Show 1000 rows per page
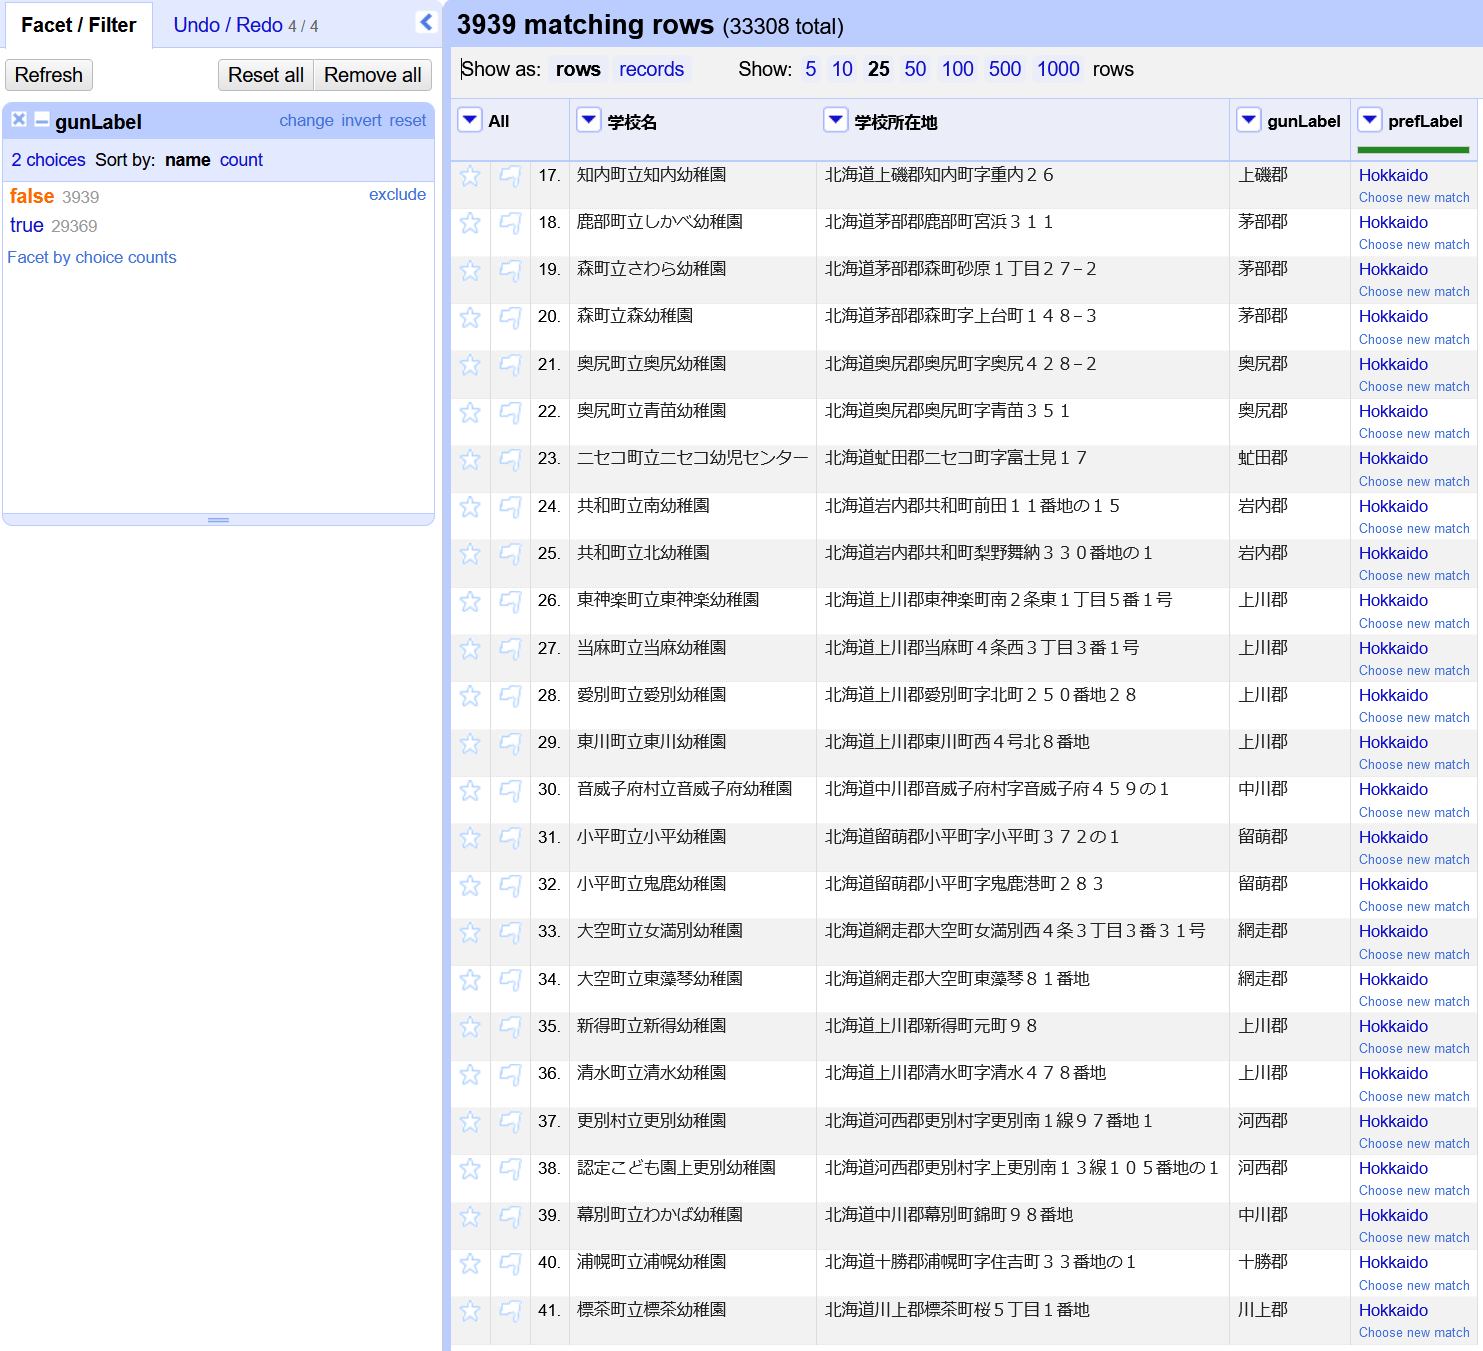1483x1351 pixels. (1058, 69)
